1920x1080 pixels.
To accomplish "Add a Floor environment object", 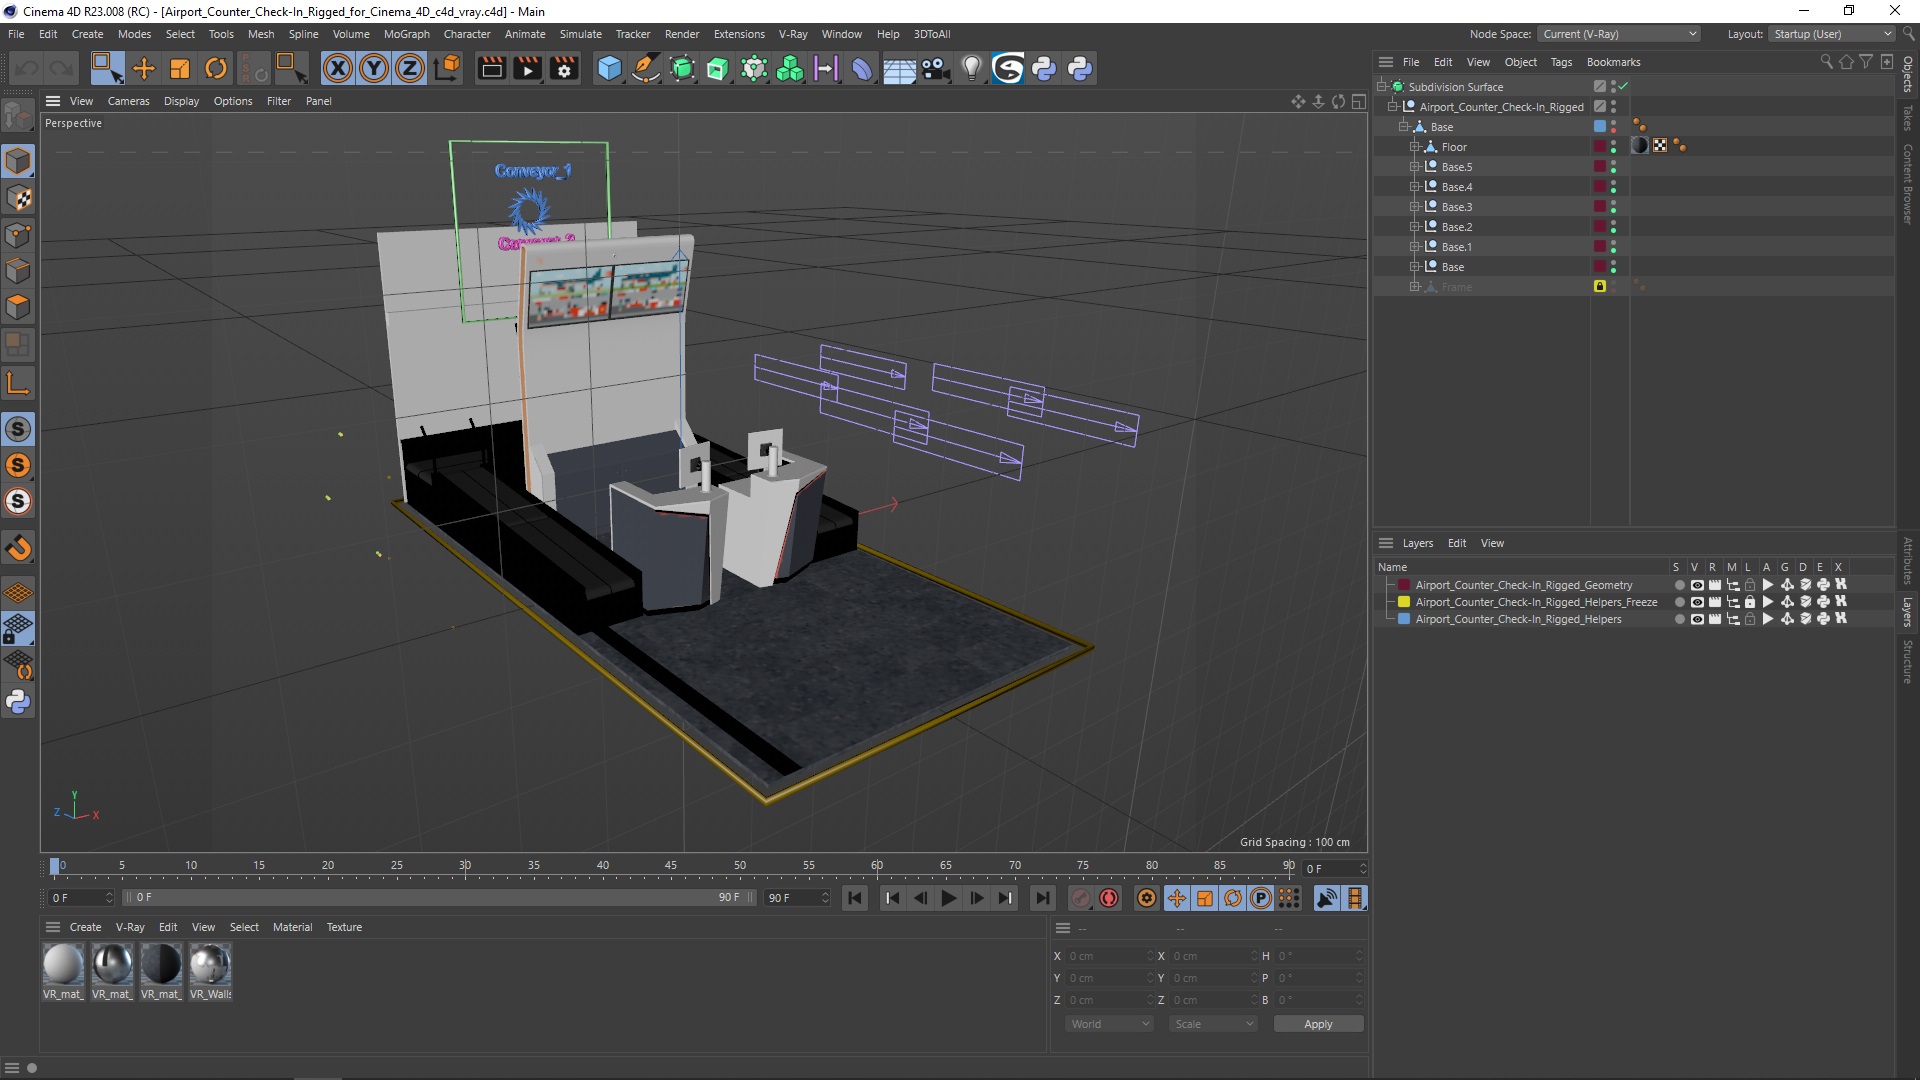I will click(898, 68).
